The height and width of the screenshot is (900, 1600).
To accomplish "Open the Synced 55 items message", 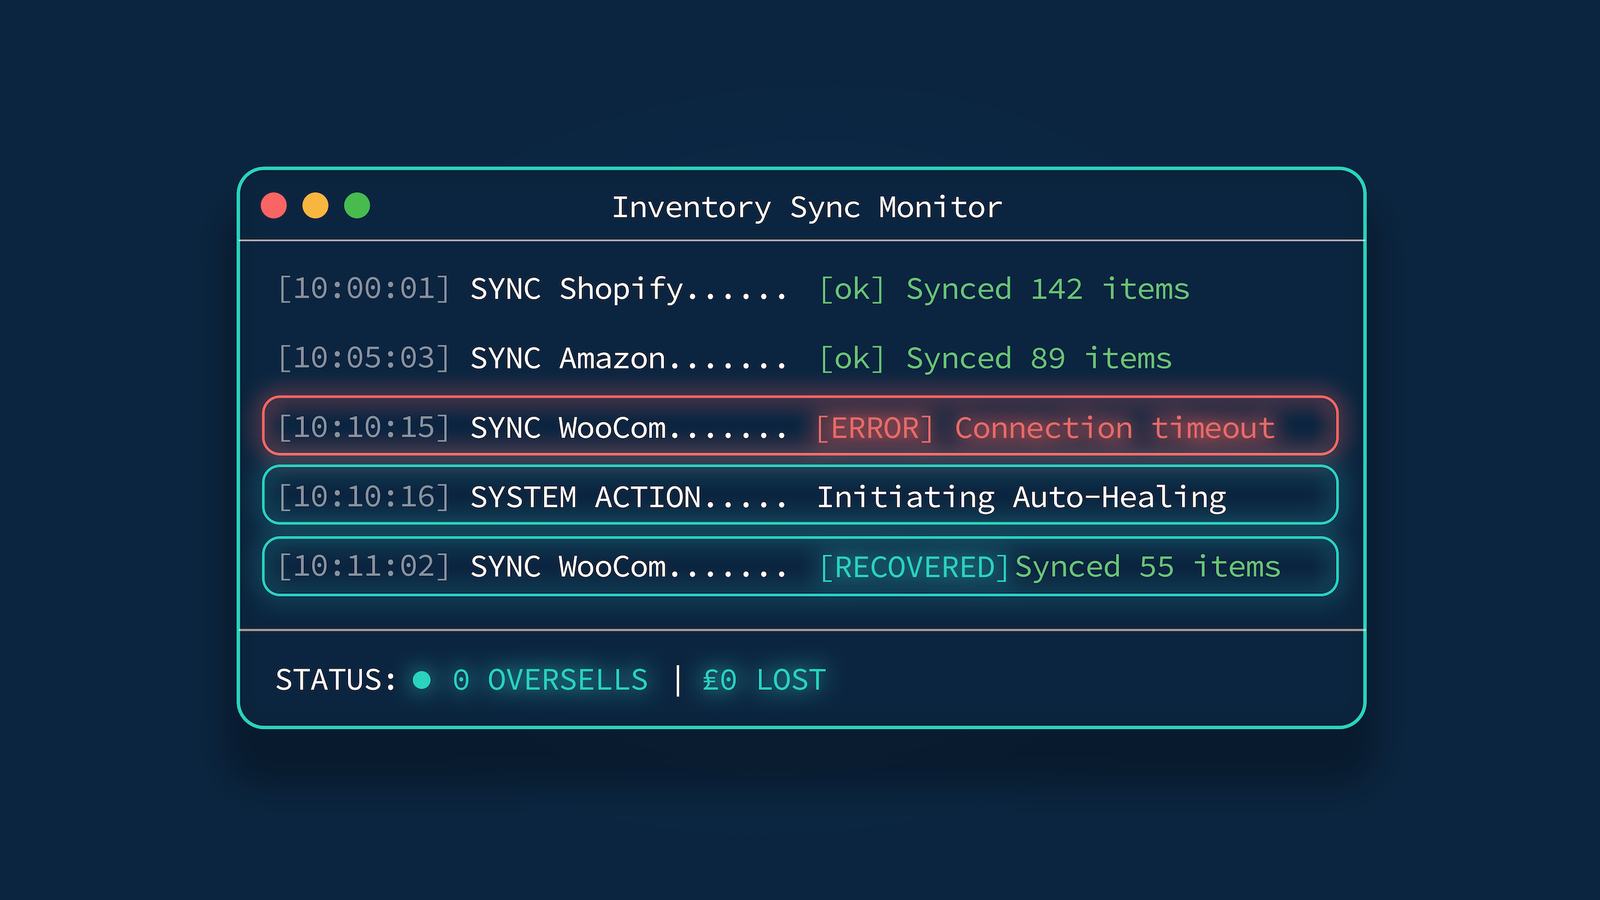I will pos(1147,567).
